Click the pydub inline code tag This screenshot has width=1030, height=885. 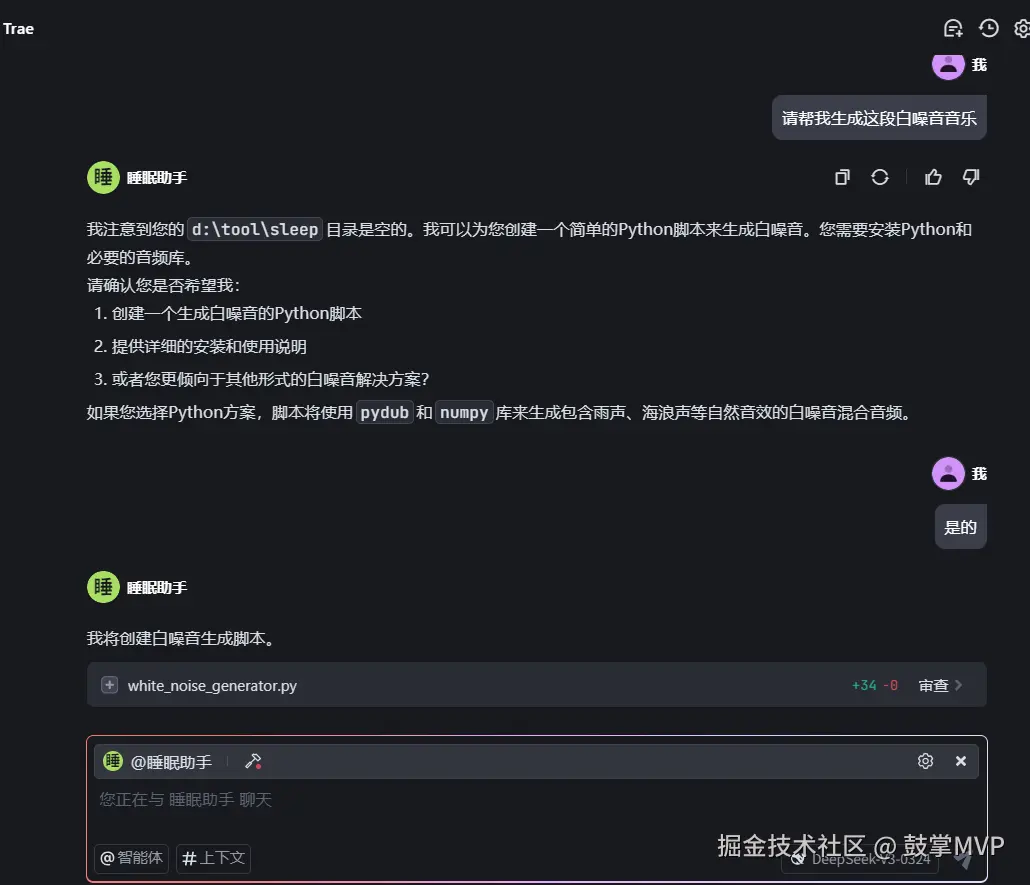click(384, 412)
